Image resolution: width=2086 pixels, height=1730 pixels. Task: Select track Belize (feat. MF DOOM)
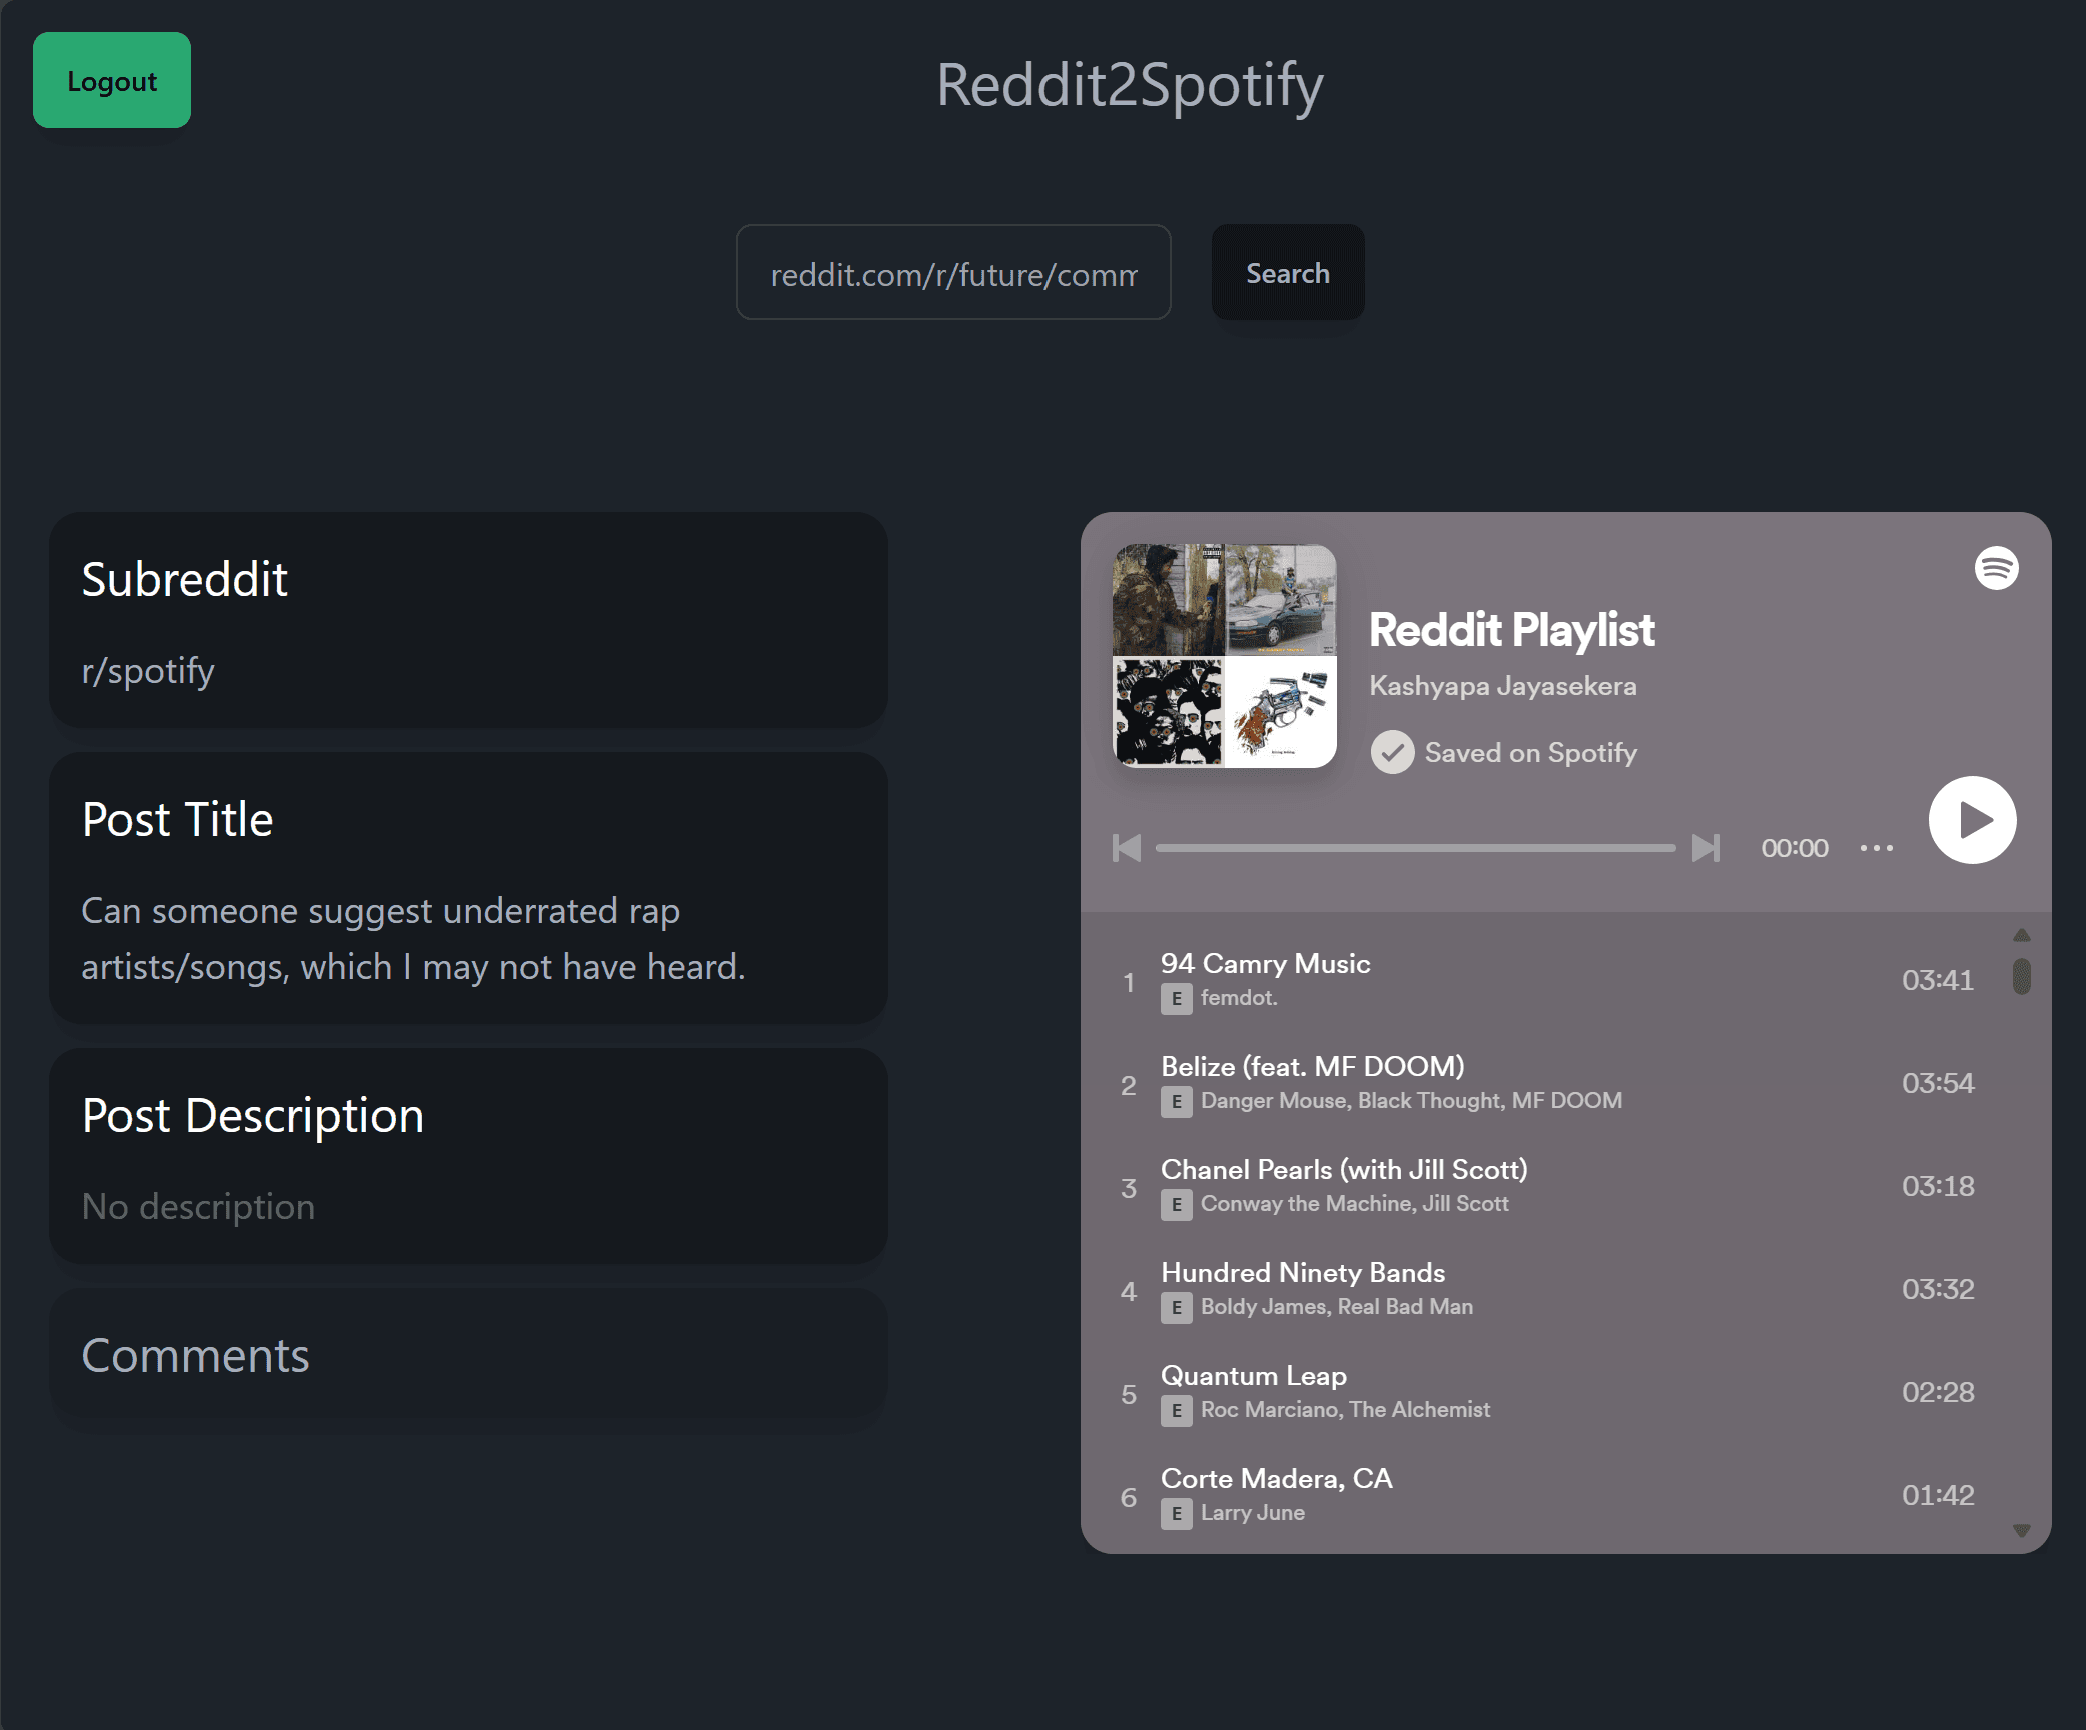point(1546,1083)
